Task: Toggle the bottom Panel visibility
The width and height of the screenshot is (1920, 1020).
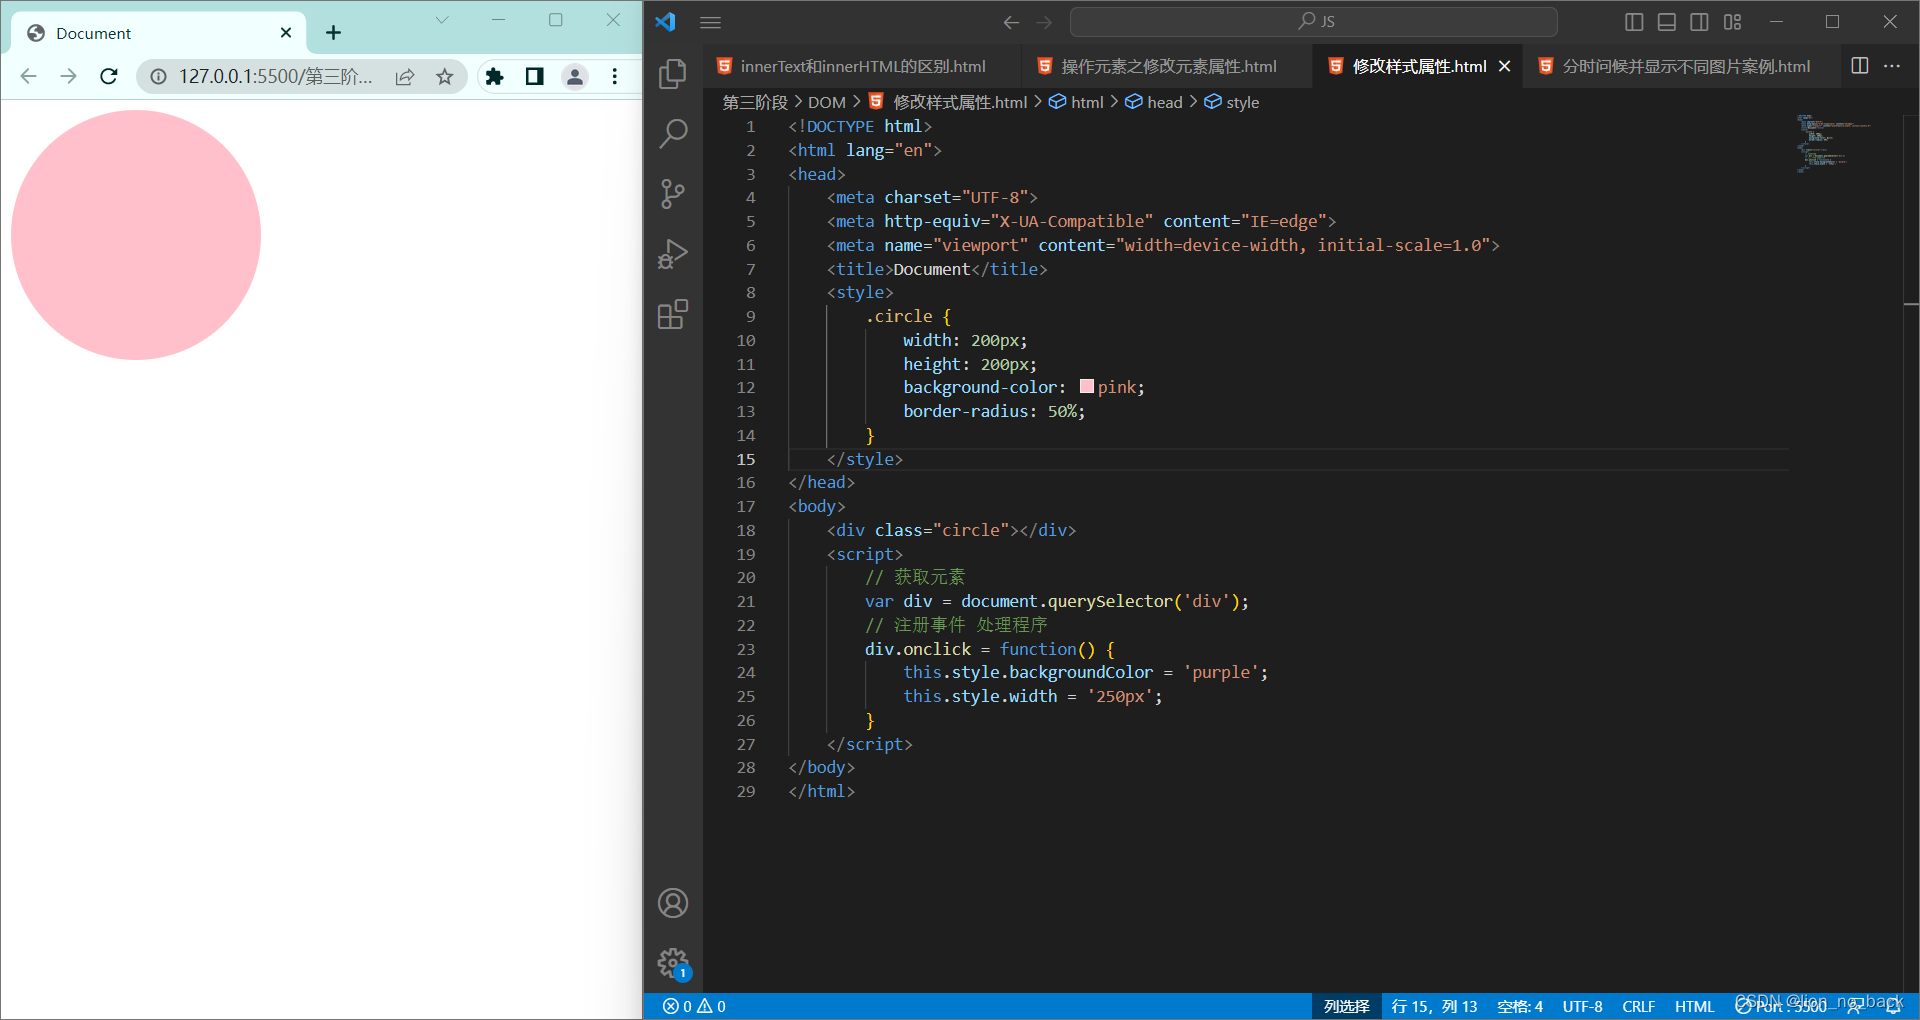Action: [1667, 22]
